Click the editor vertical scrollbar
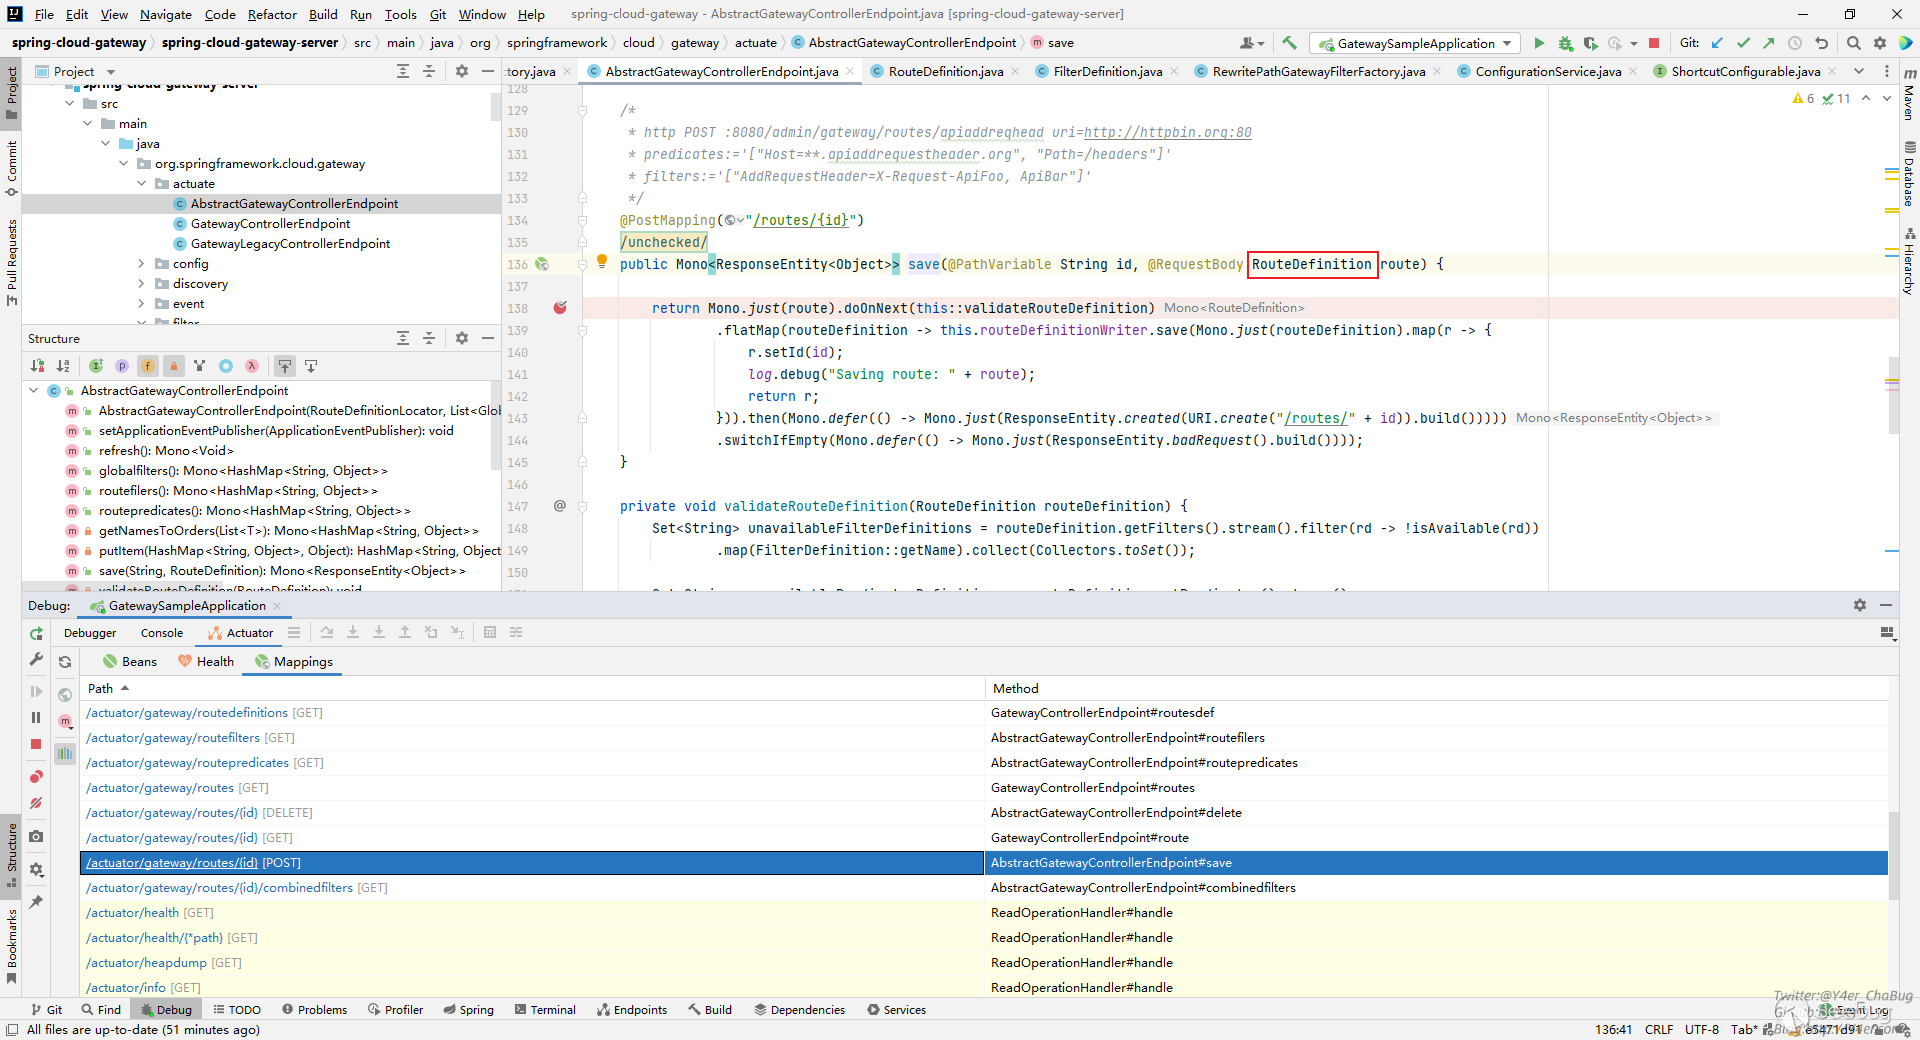This screenshot has height=1040, width=1920. [1892, 395]
